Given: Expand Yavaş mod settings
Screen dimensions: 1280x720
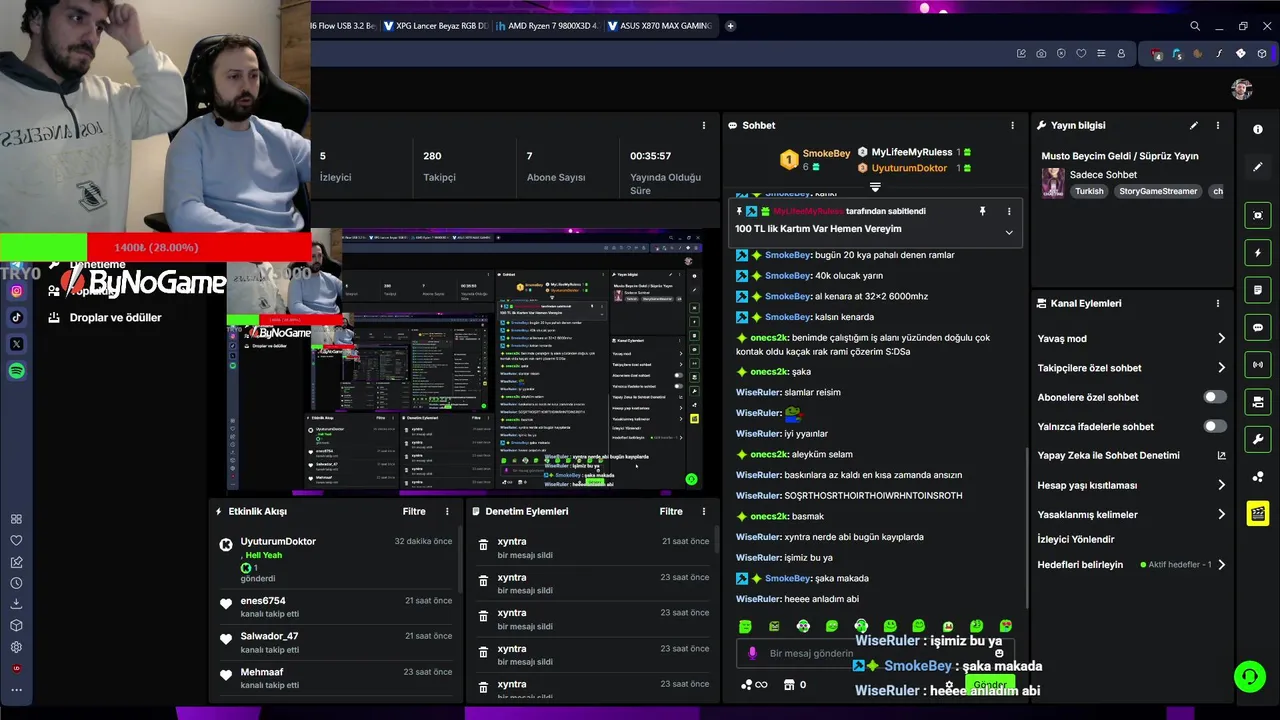Looking at the screenshot, I should pos(1221,339).
